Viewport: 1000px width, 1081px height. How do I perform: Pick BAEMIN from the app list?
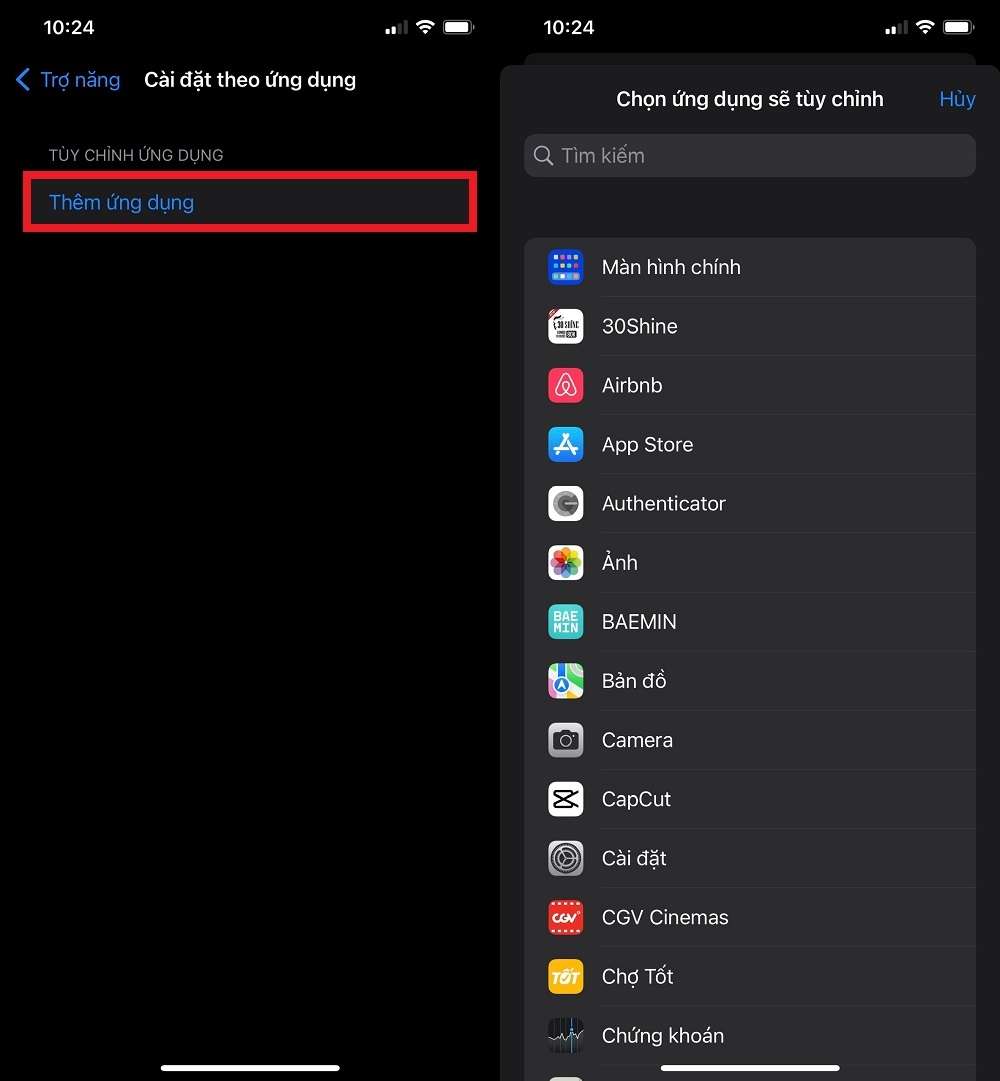point(639,621)
